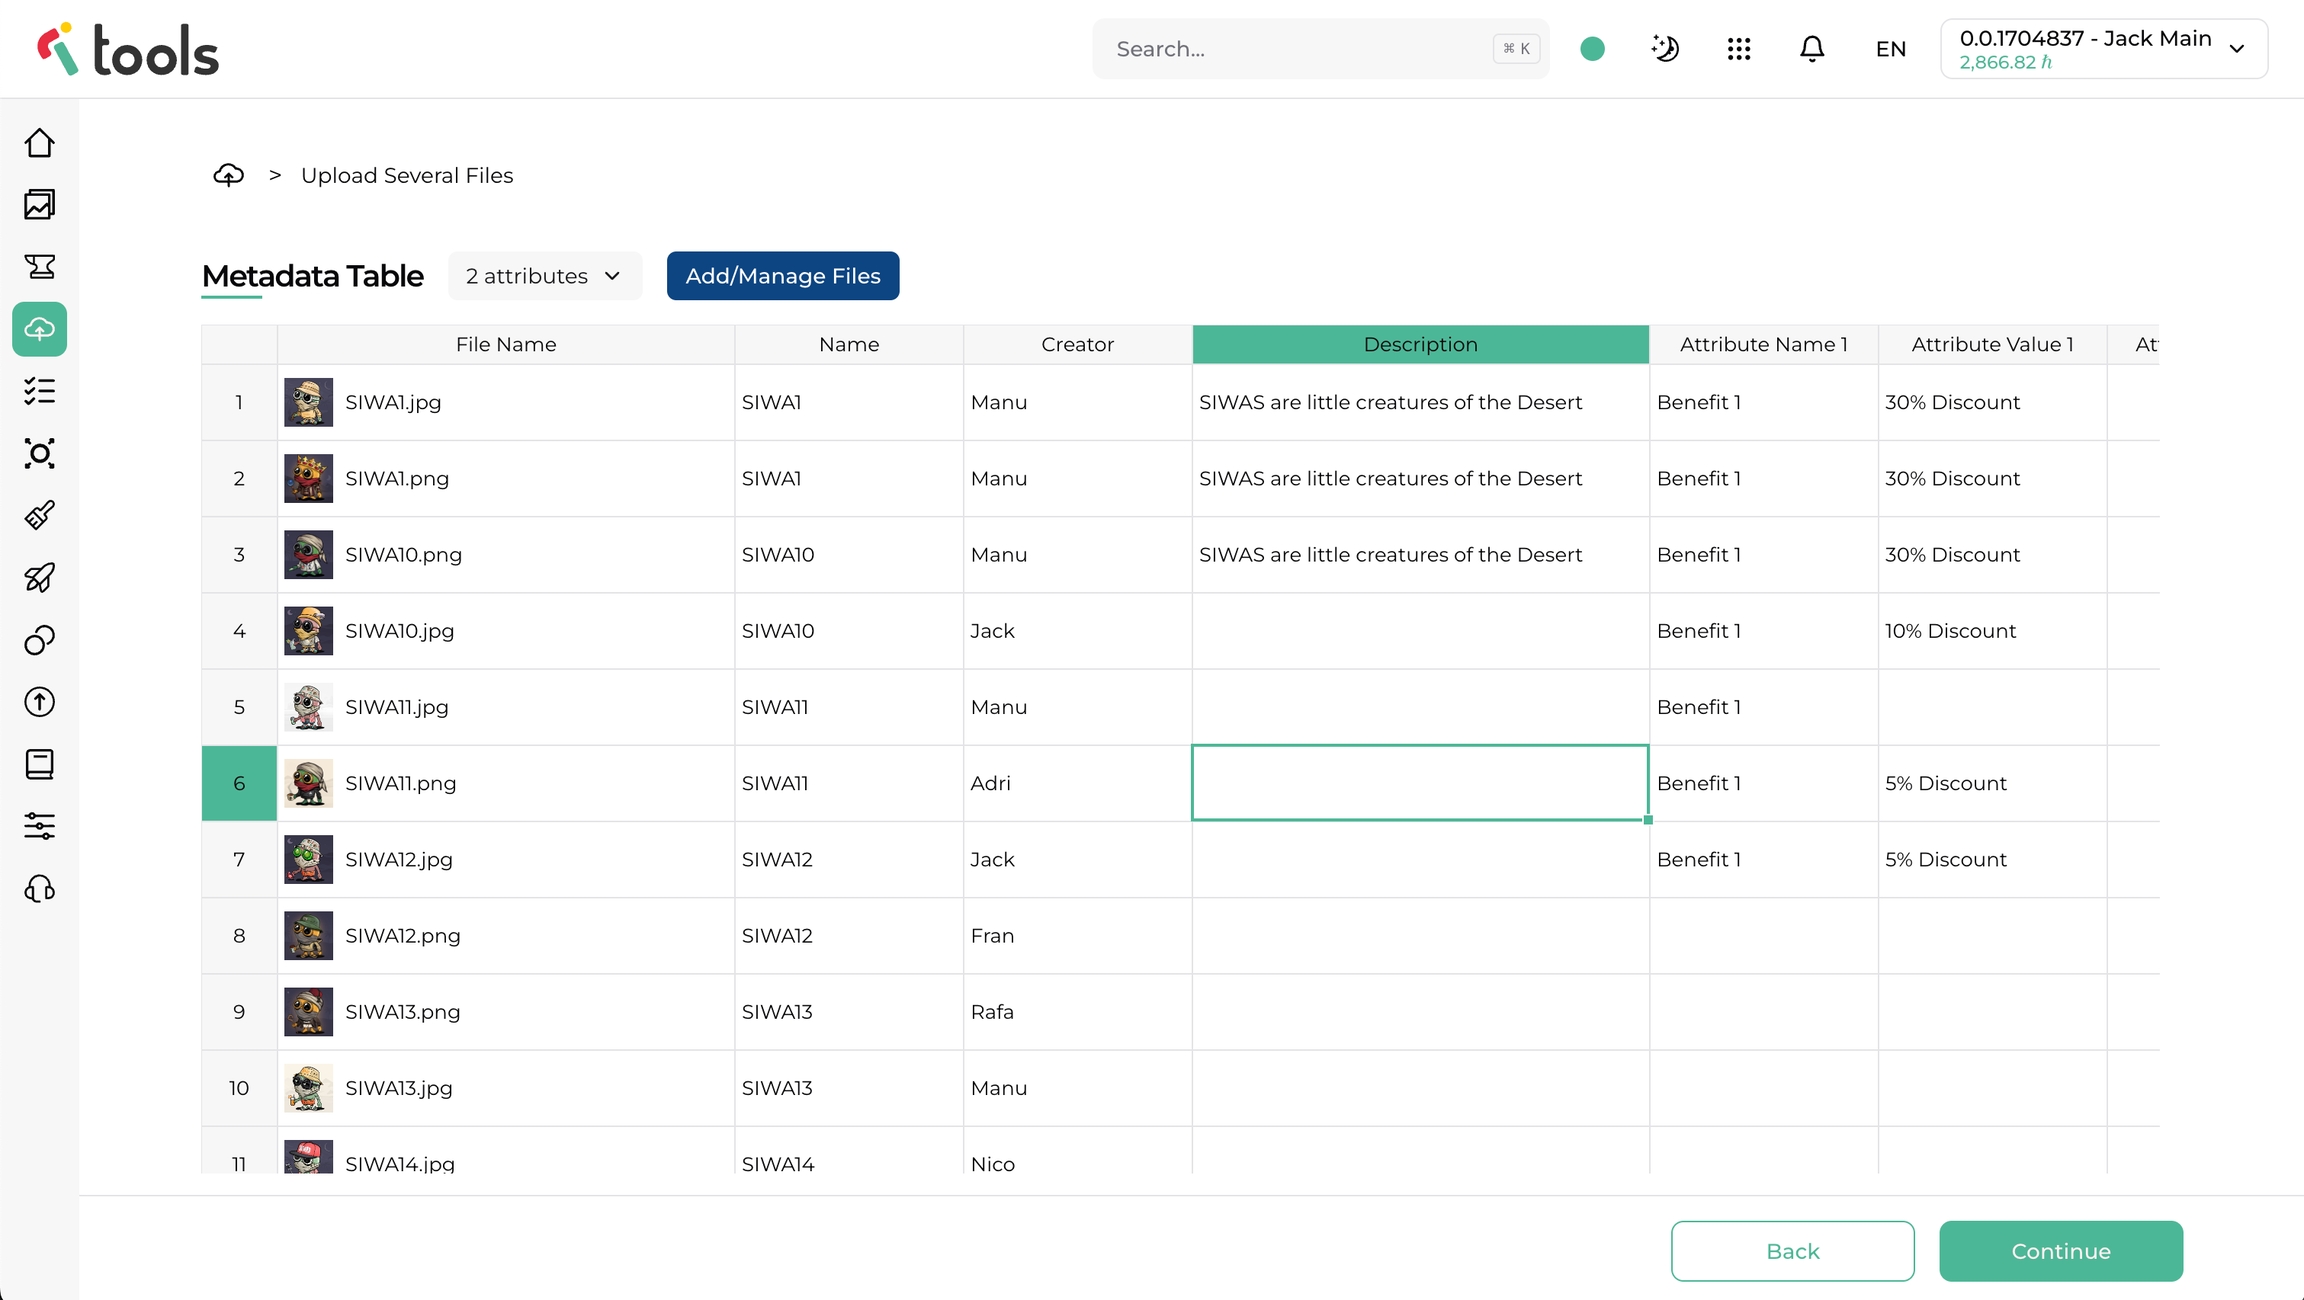Screen dimensions: 2304x1300
Task: Click the book icon in sidebar
Action: (x=39, y=764)
